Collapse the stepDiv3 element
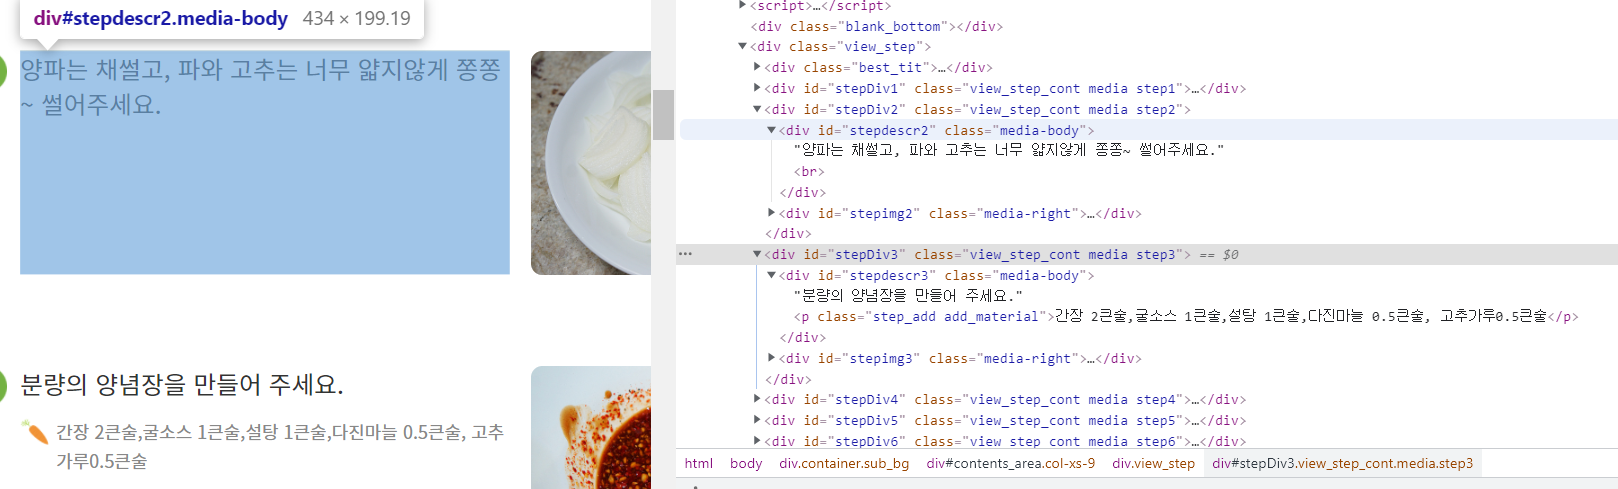Image resolution: width=1618 pixels, height=489 pixels. [x=757, y=254]
